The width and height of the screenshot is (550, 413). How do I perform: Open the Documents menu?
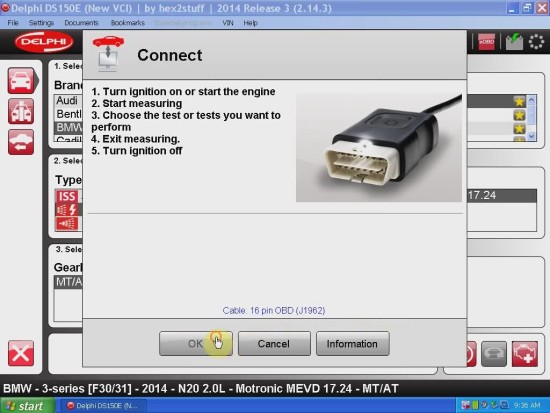click(81, 23)
